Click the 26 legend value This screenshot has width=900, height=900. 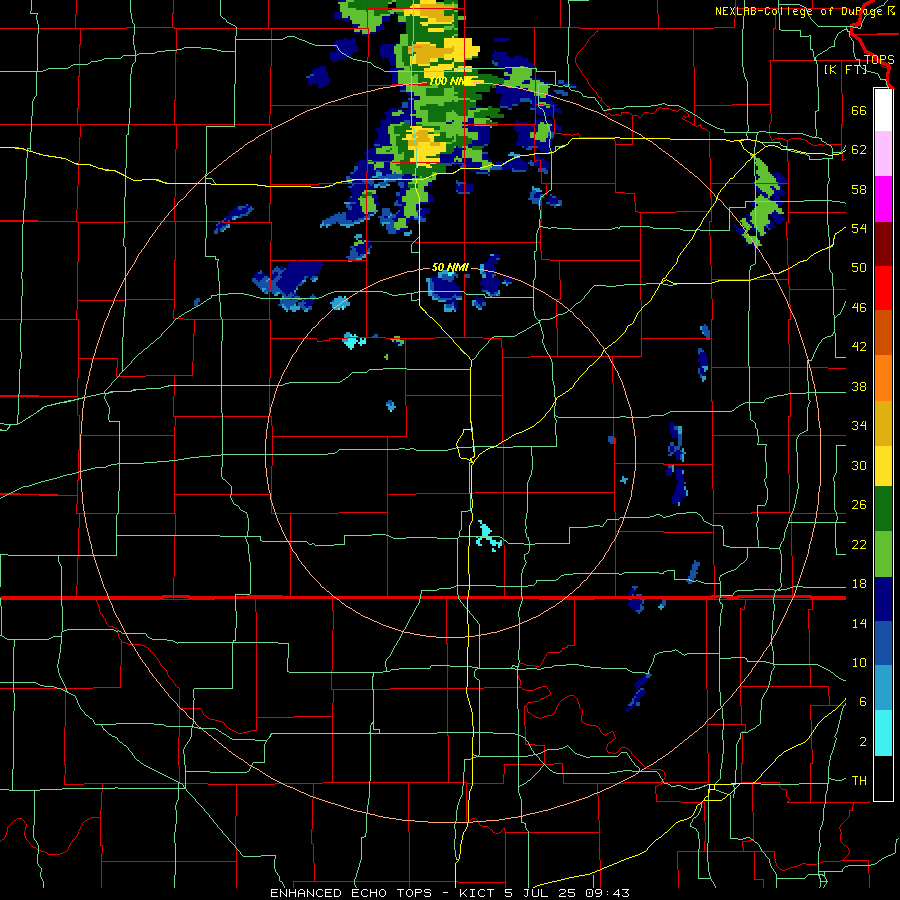point(859,505)
